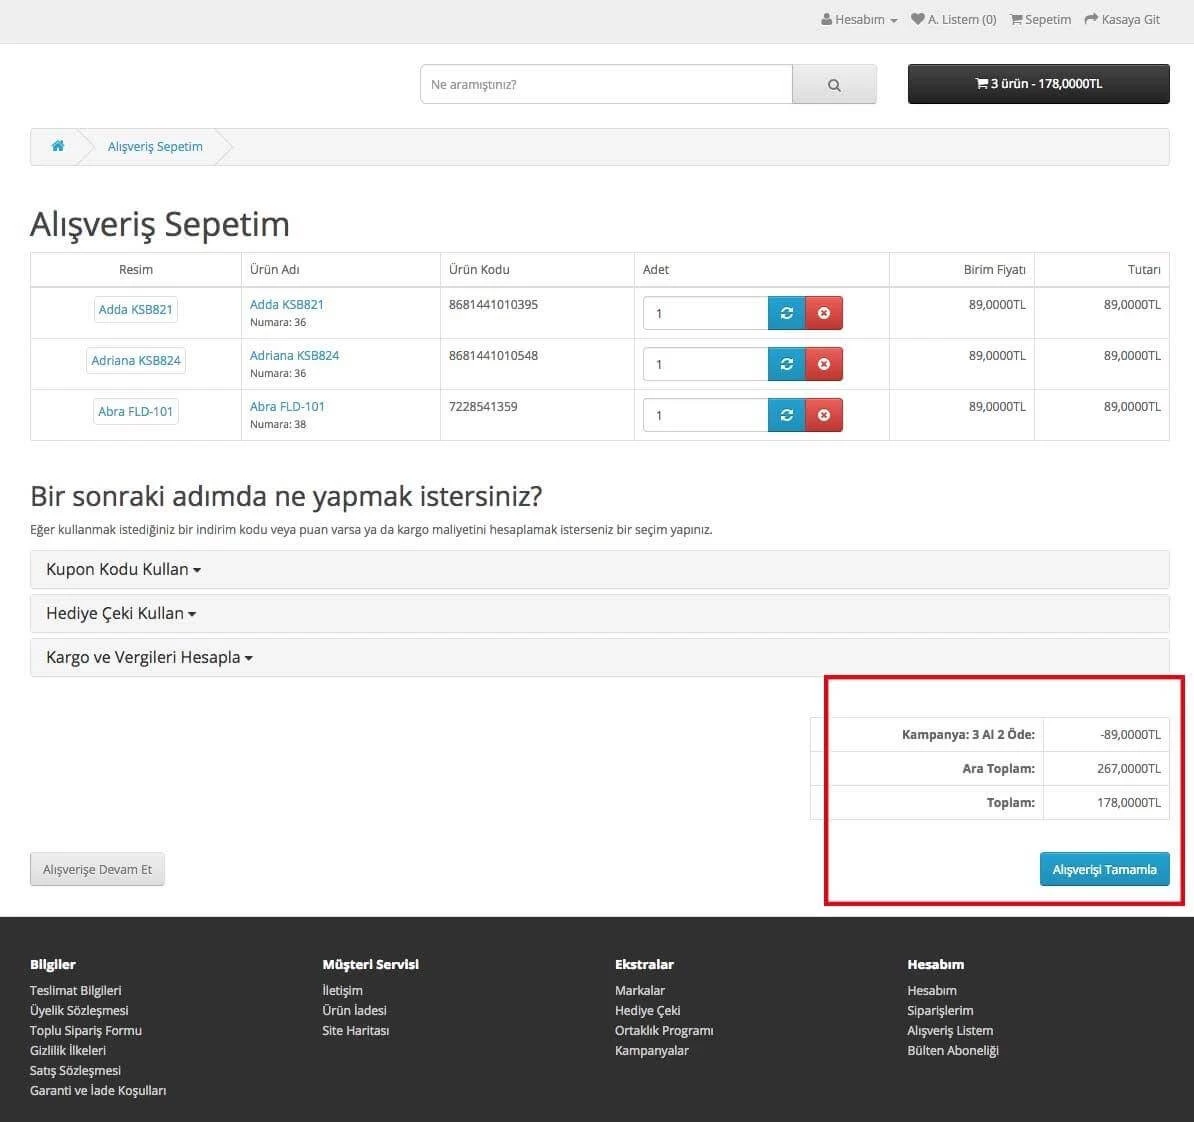Expand the Kupon Kodu Kullan section
This screenshot has height=1122, width=1194.
(120, 569)
